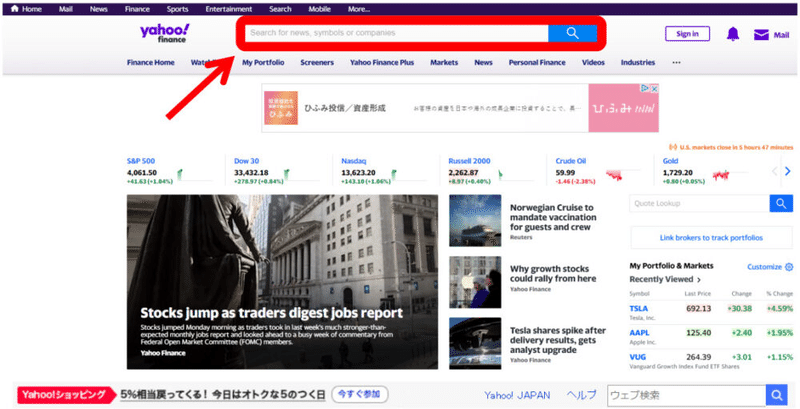The height and width of the screenshot is (409, 800).
Task: Open the Russell 2000 index link
Action: click(x=469, y=161)
